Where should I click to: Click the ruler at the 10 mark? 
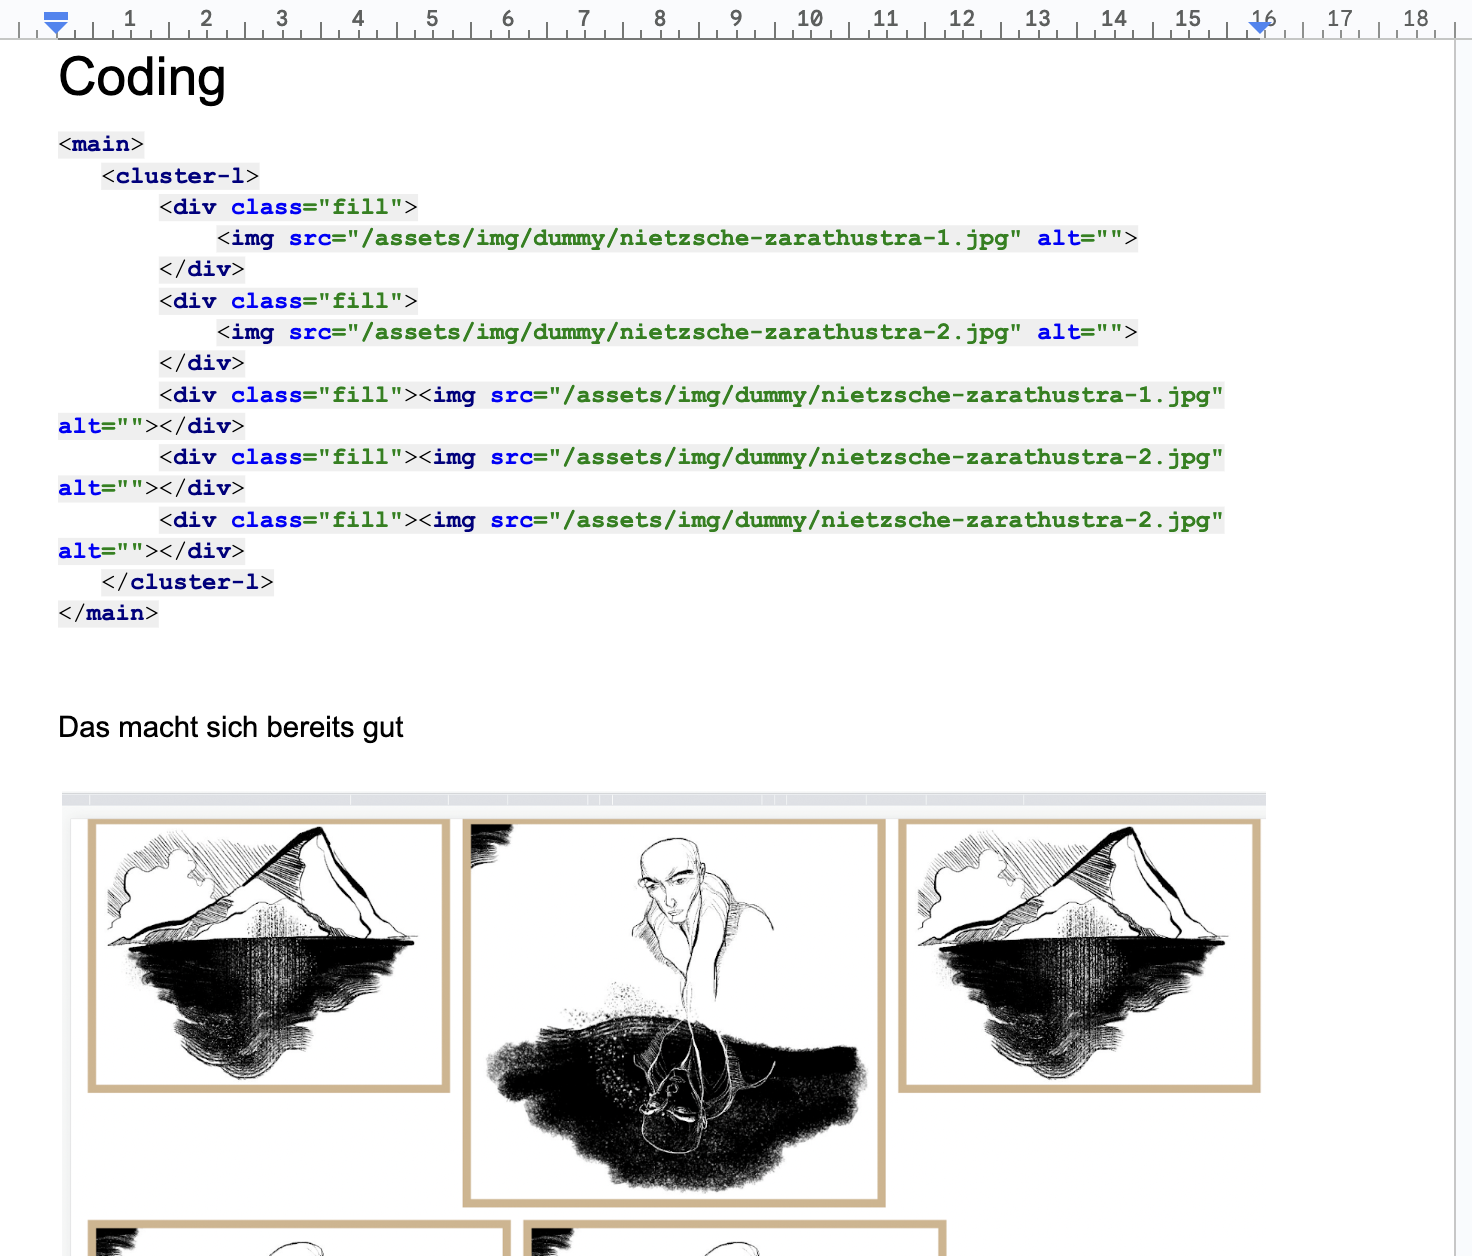(810, 19)
